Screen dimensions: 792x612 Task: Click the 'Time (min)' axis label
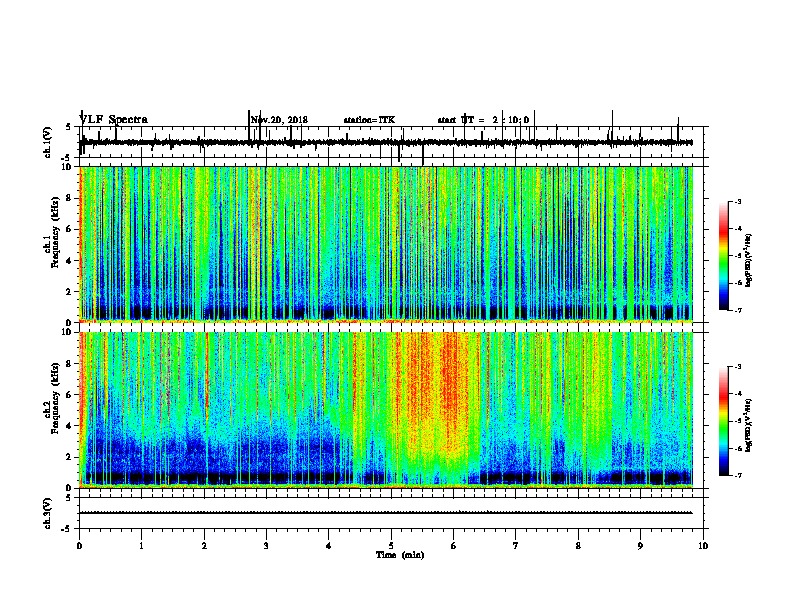400,555
